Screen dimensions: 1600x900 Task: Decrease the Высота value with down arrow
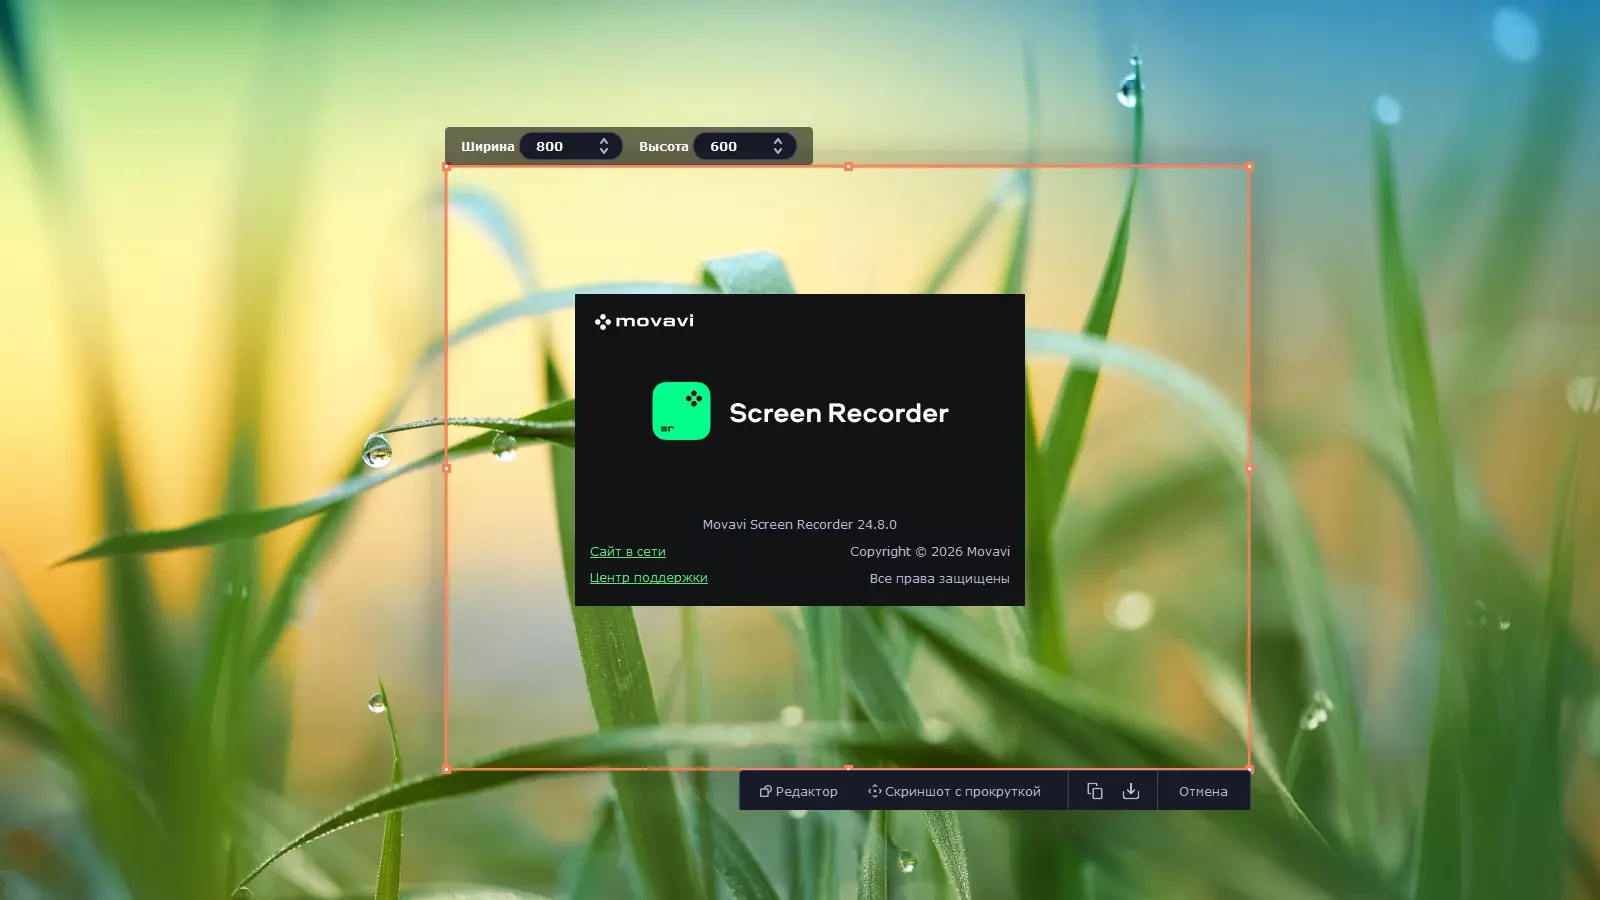coord(778,152)
